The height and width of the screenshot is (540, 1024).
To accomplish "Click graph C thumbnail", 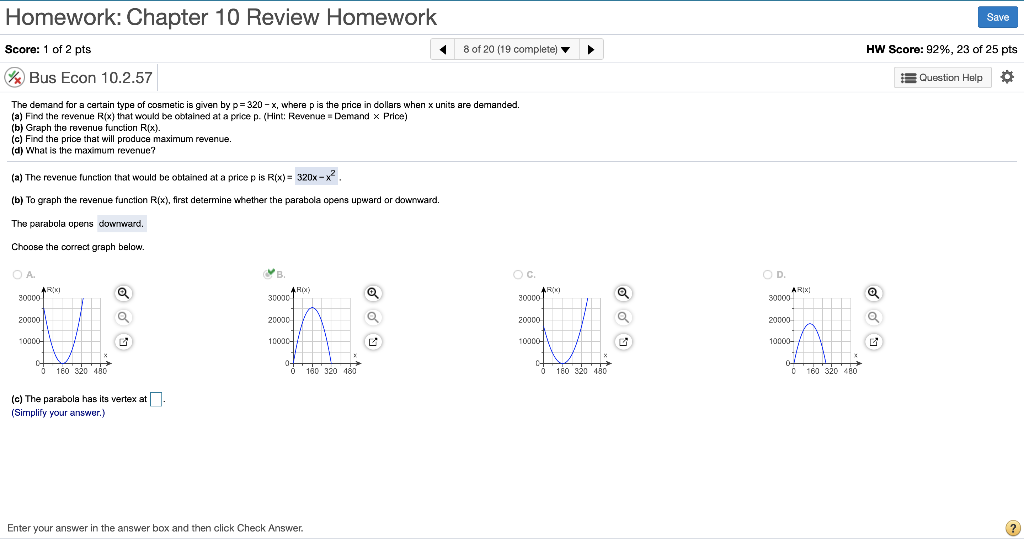I will pos(564,330).
